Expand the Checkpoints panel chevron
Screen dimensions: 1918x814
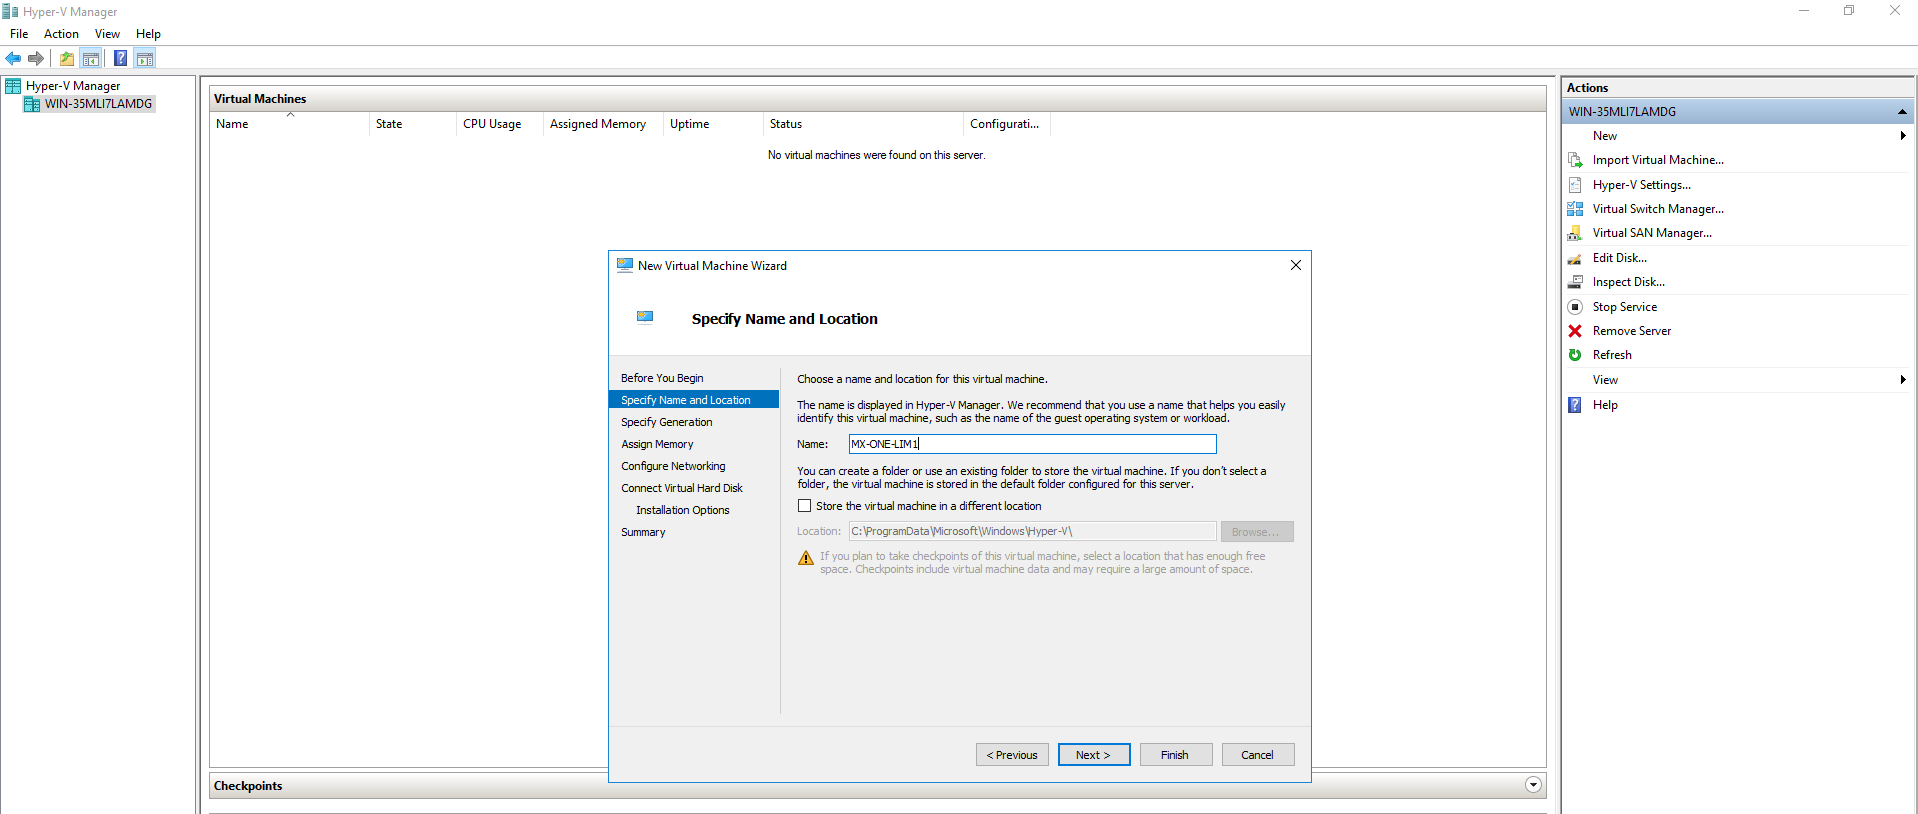(1533, 785)
